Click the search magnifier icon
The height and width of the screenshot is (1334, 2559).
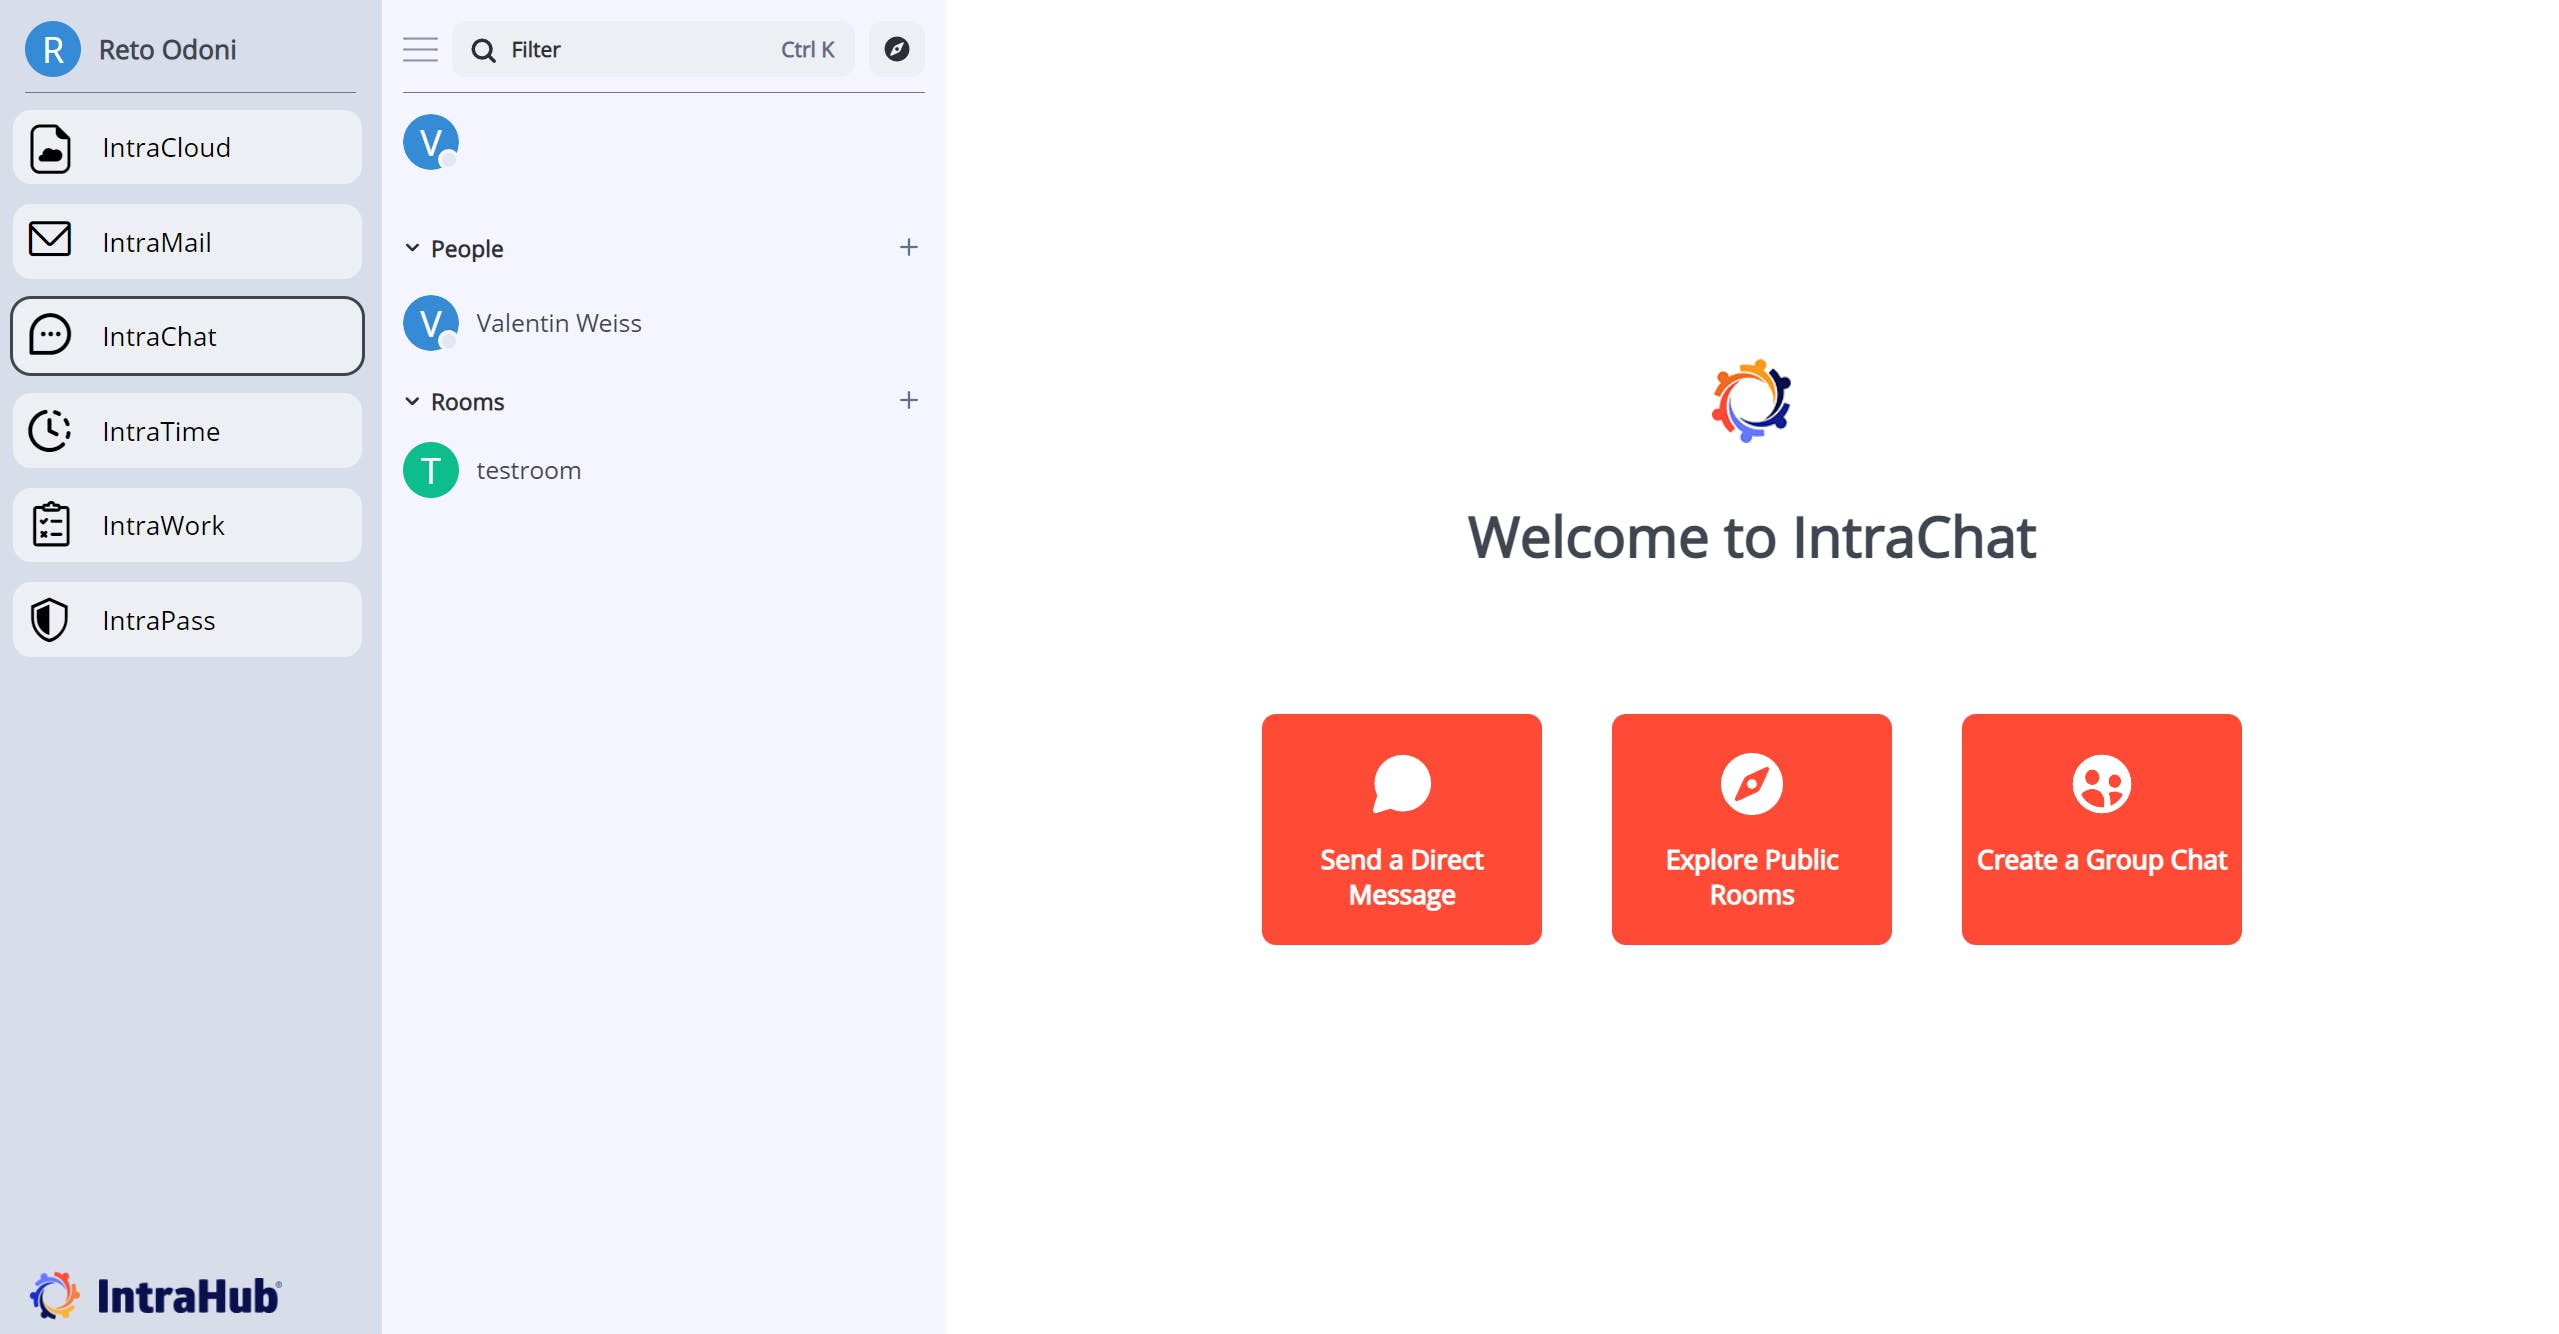[483, 50]
